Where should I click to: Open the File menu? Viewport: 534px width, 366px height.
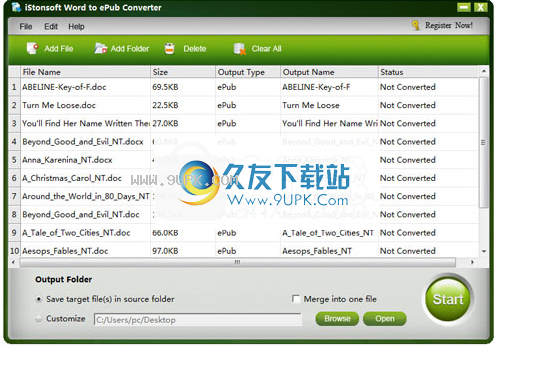(x=26, y=27)
